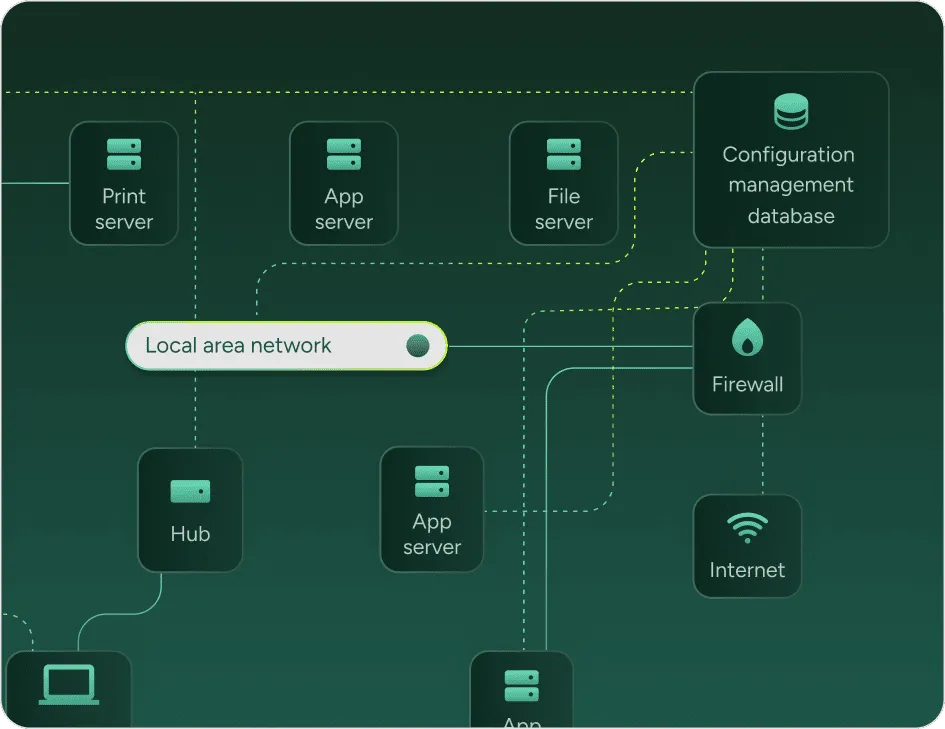Click the Internet wifi signal icon
Image resolution: width=945 pixels, height=729 pixels.
click(747, 528)
